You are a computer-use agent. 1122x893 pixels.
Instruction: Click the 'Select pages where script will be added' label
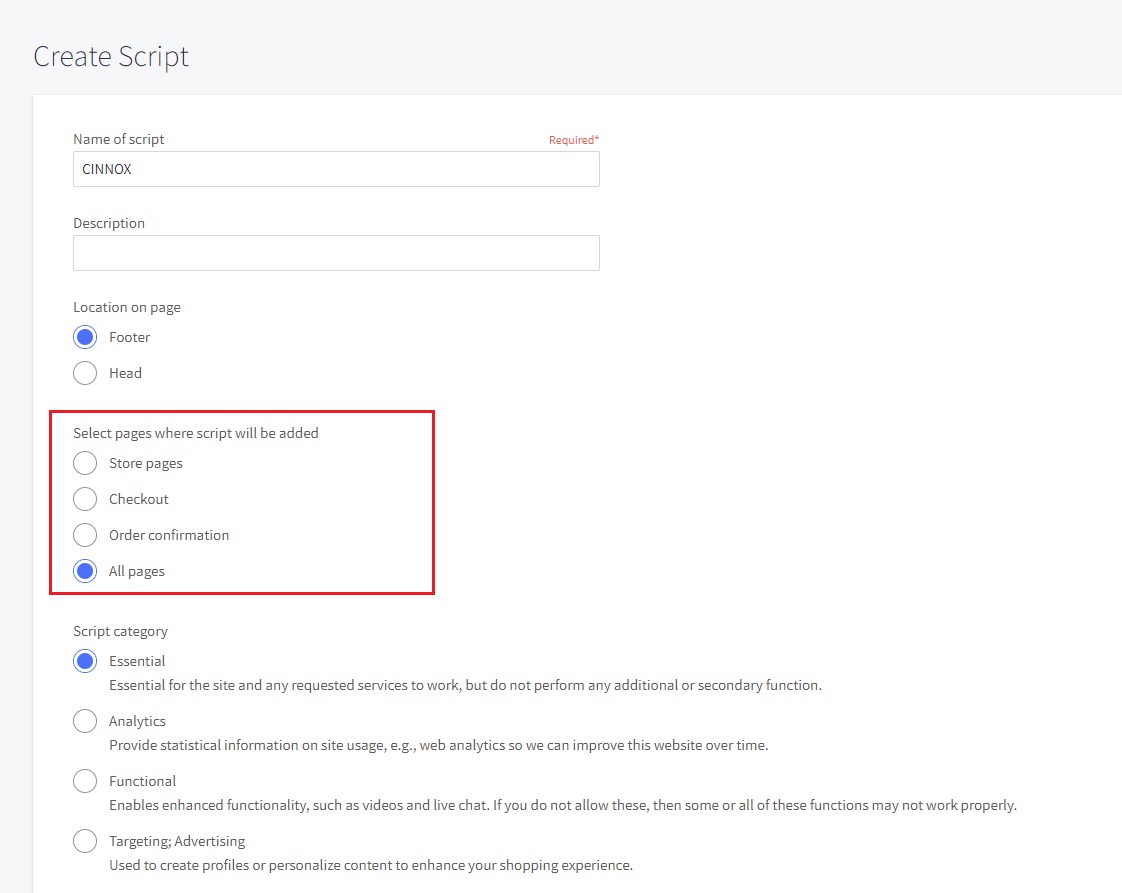(196, 433)
